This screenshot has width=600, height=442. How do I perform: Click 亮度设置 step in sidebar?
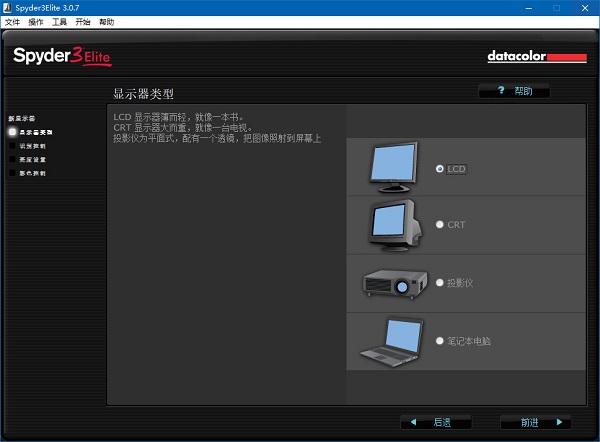(33, 160)
